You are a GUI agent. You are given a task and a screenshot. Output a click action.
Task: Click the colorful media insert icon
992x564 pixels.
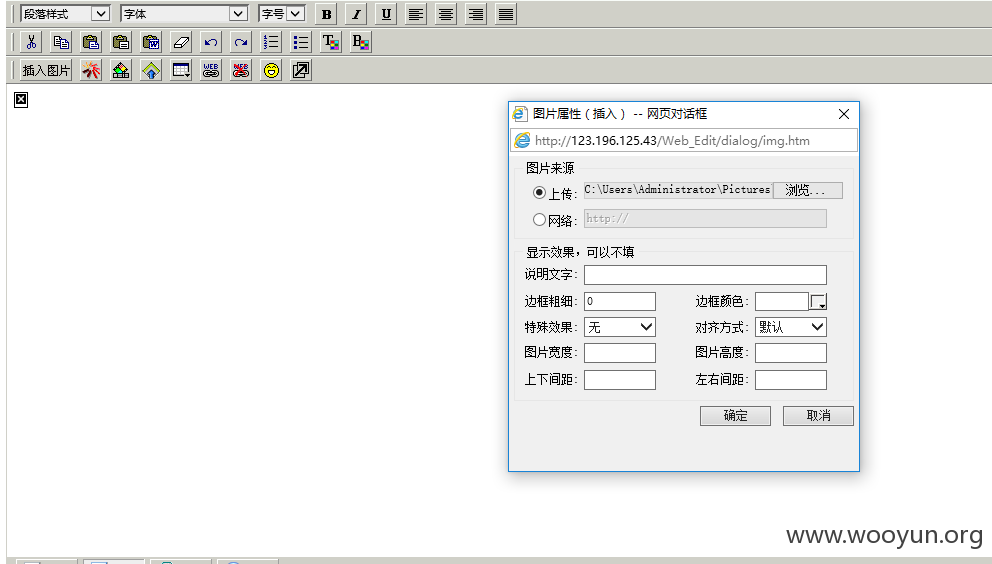click(x=120, y=70)
